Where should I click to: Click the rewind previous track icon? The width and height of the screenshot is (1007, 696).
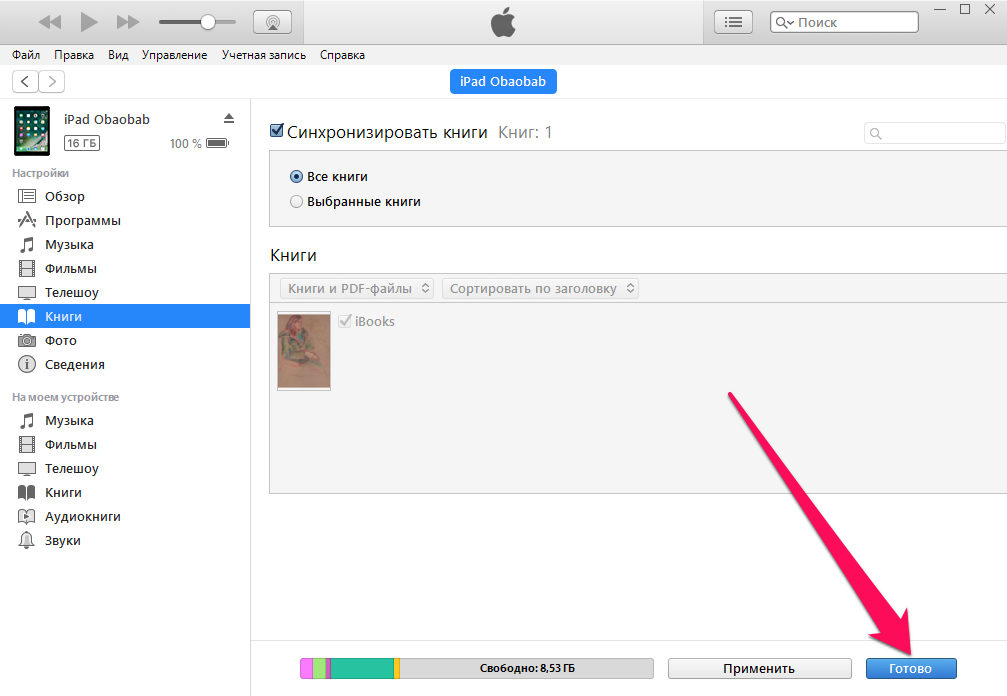click(49, 22)
